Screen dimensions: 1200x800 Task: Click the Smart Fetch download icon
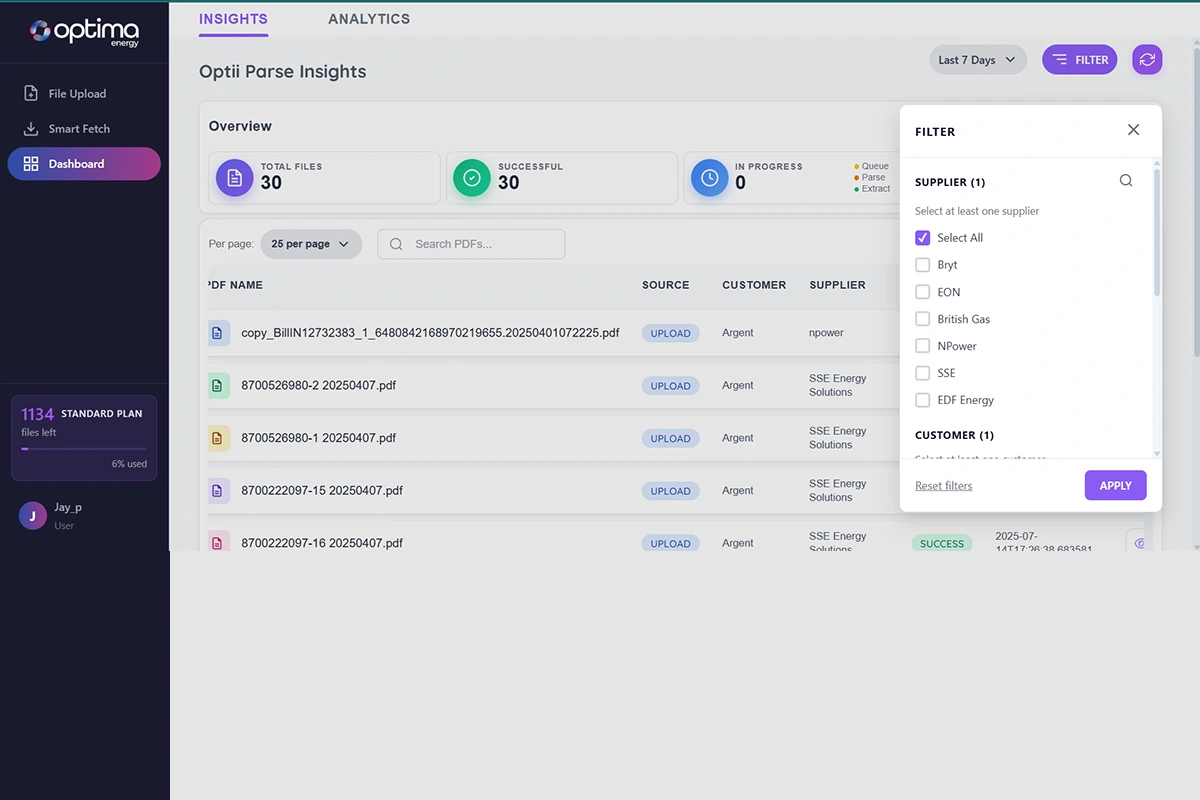(x=31, y=128)
